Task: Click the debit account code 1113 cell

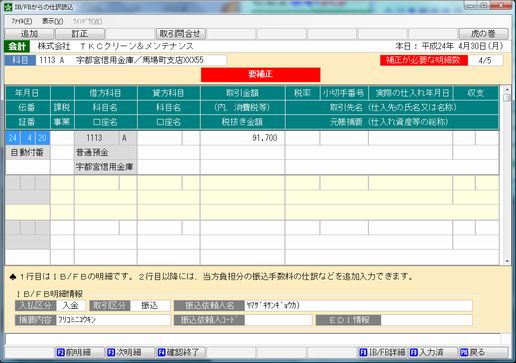Action: (97, 138)
